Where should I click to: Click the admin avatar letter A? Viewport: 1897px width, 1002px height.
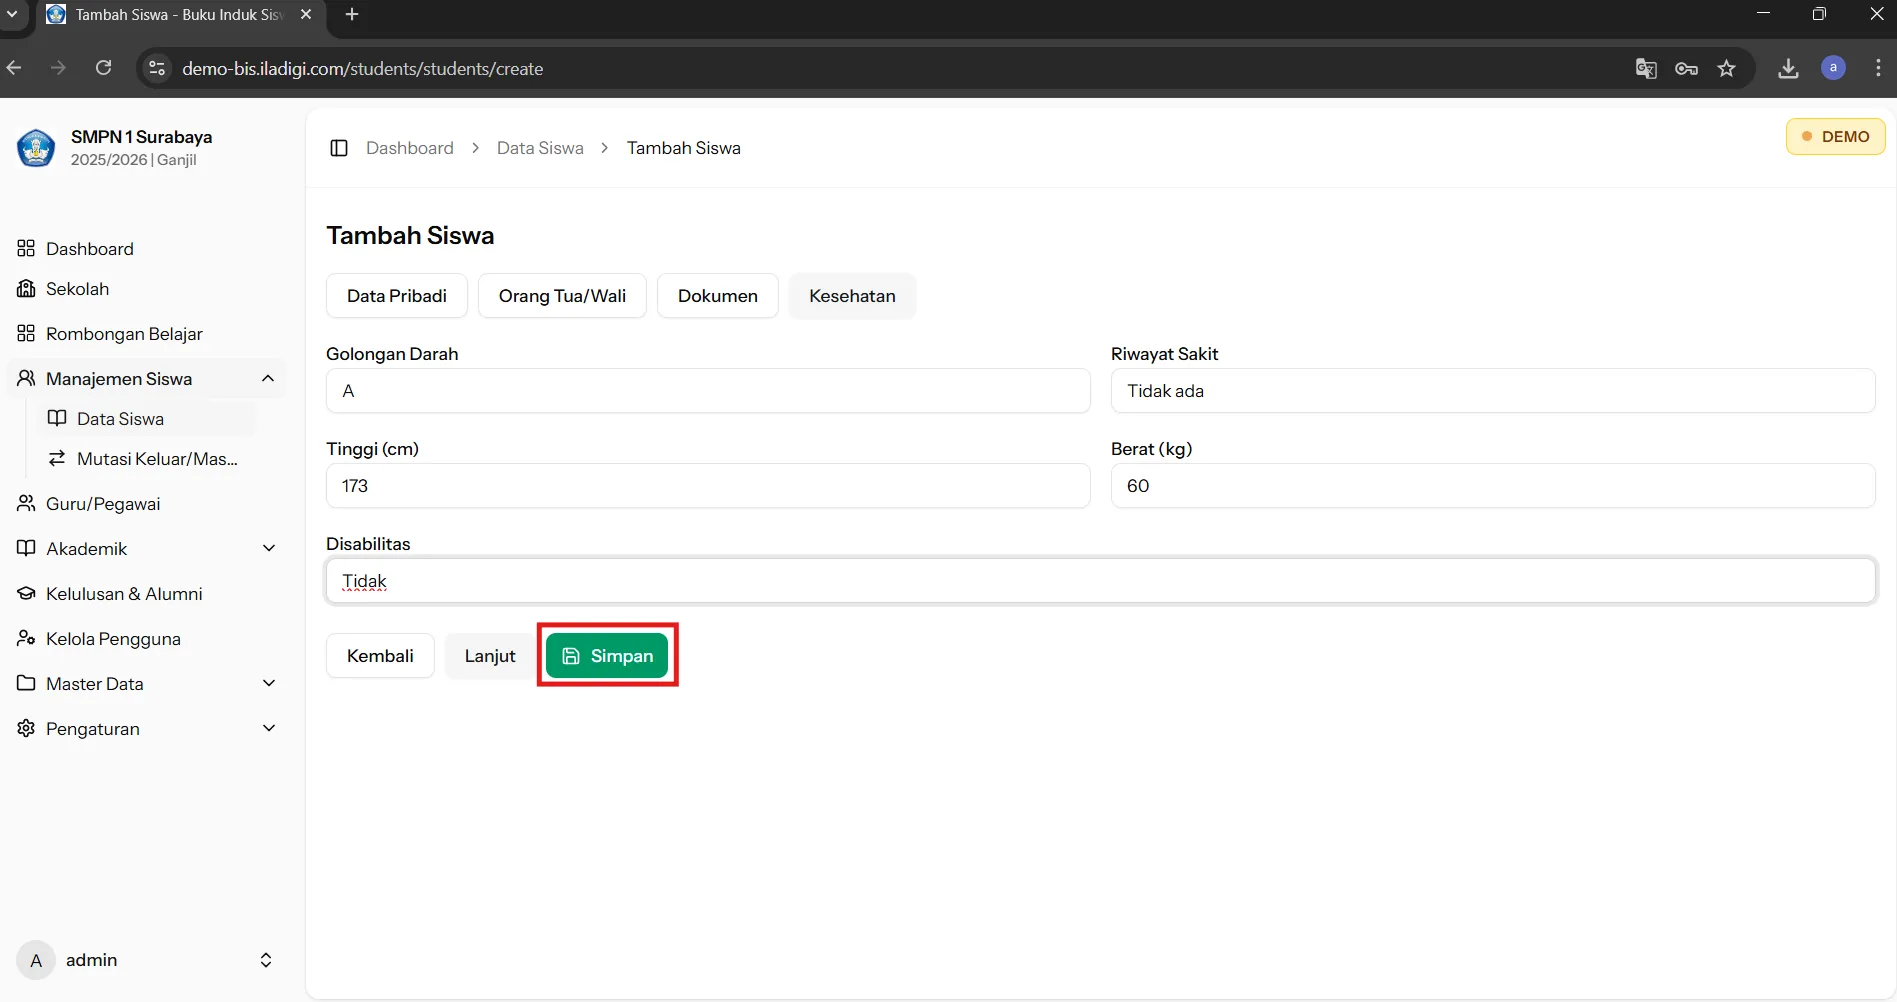(36, 960)
